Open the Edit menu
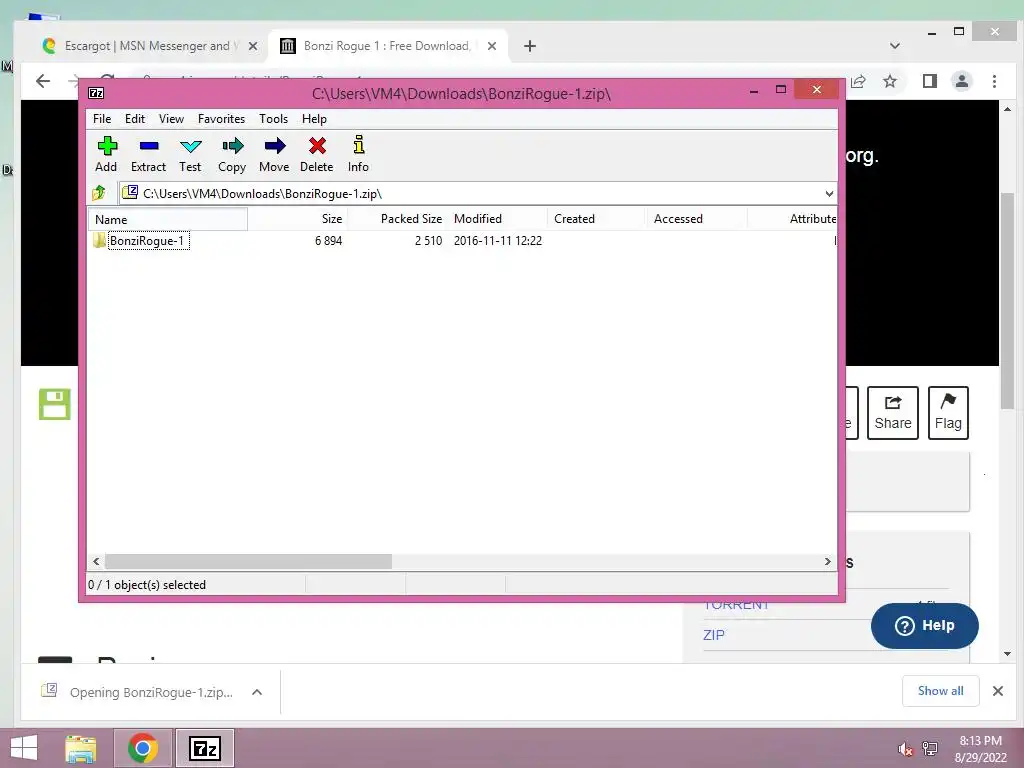The image size is (1024, 768). point(135,119)
